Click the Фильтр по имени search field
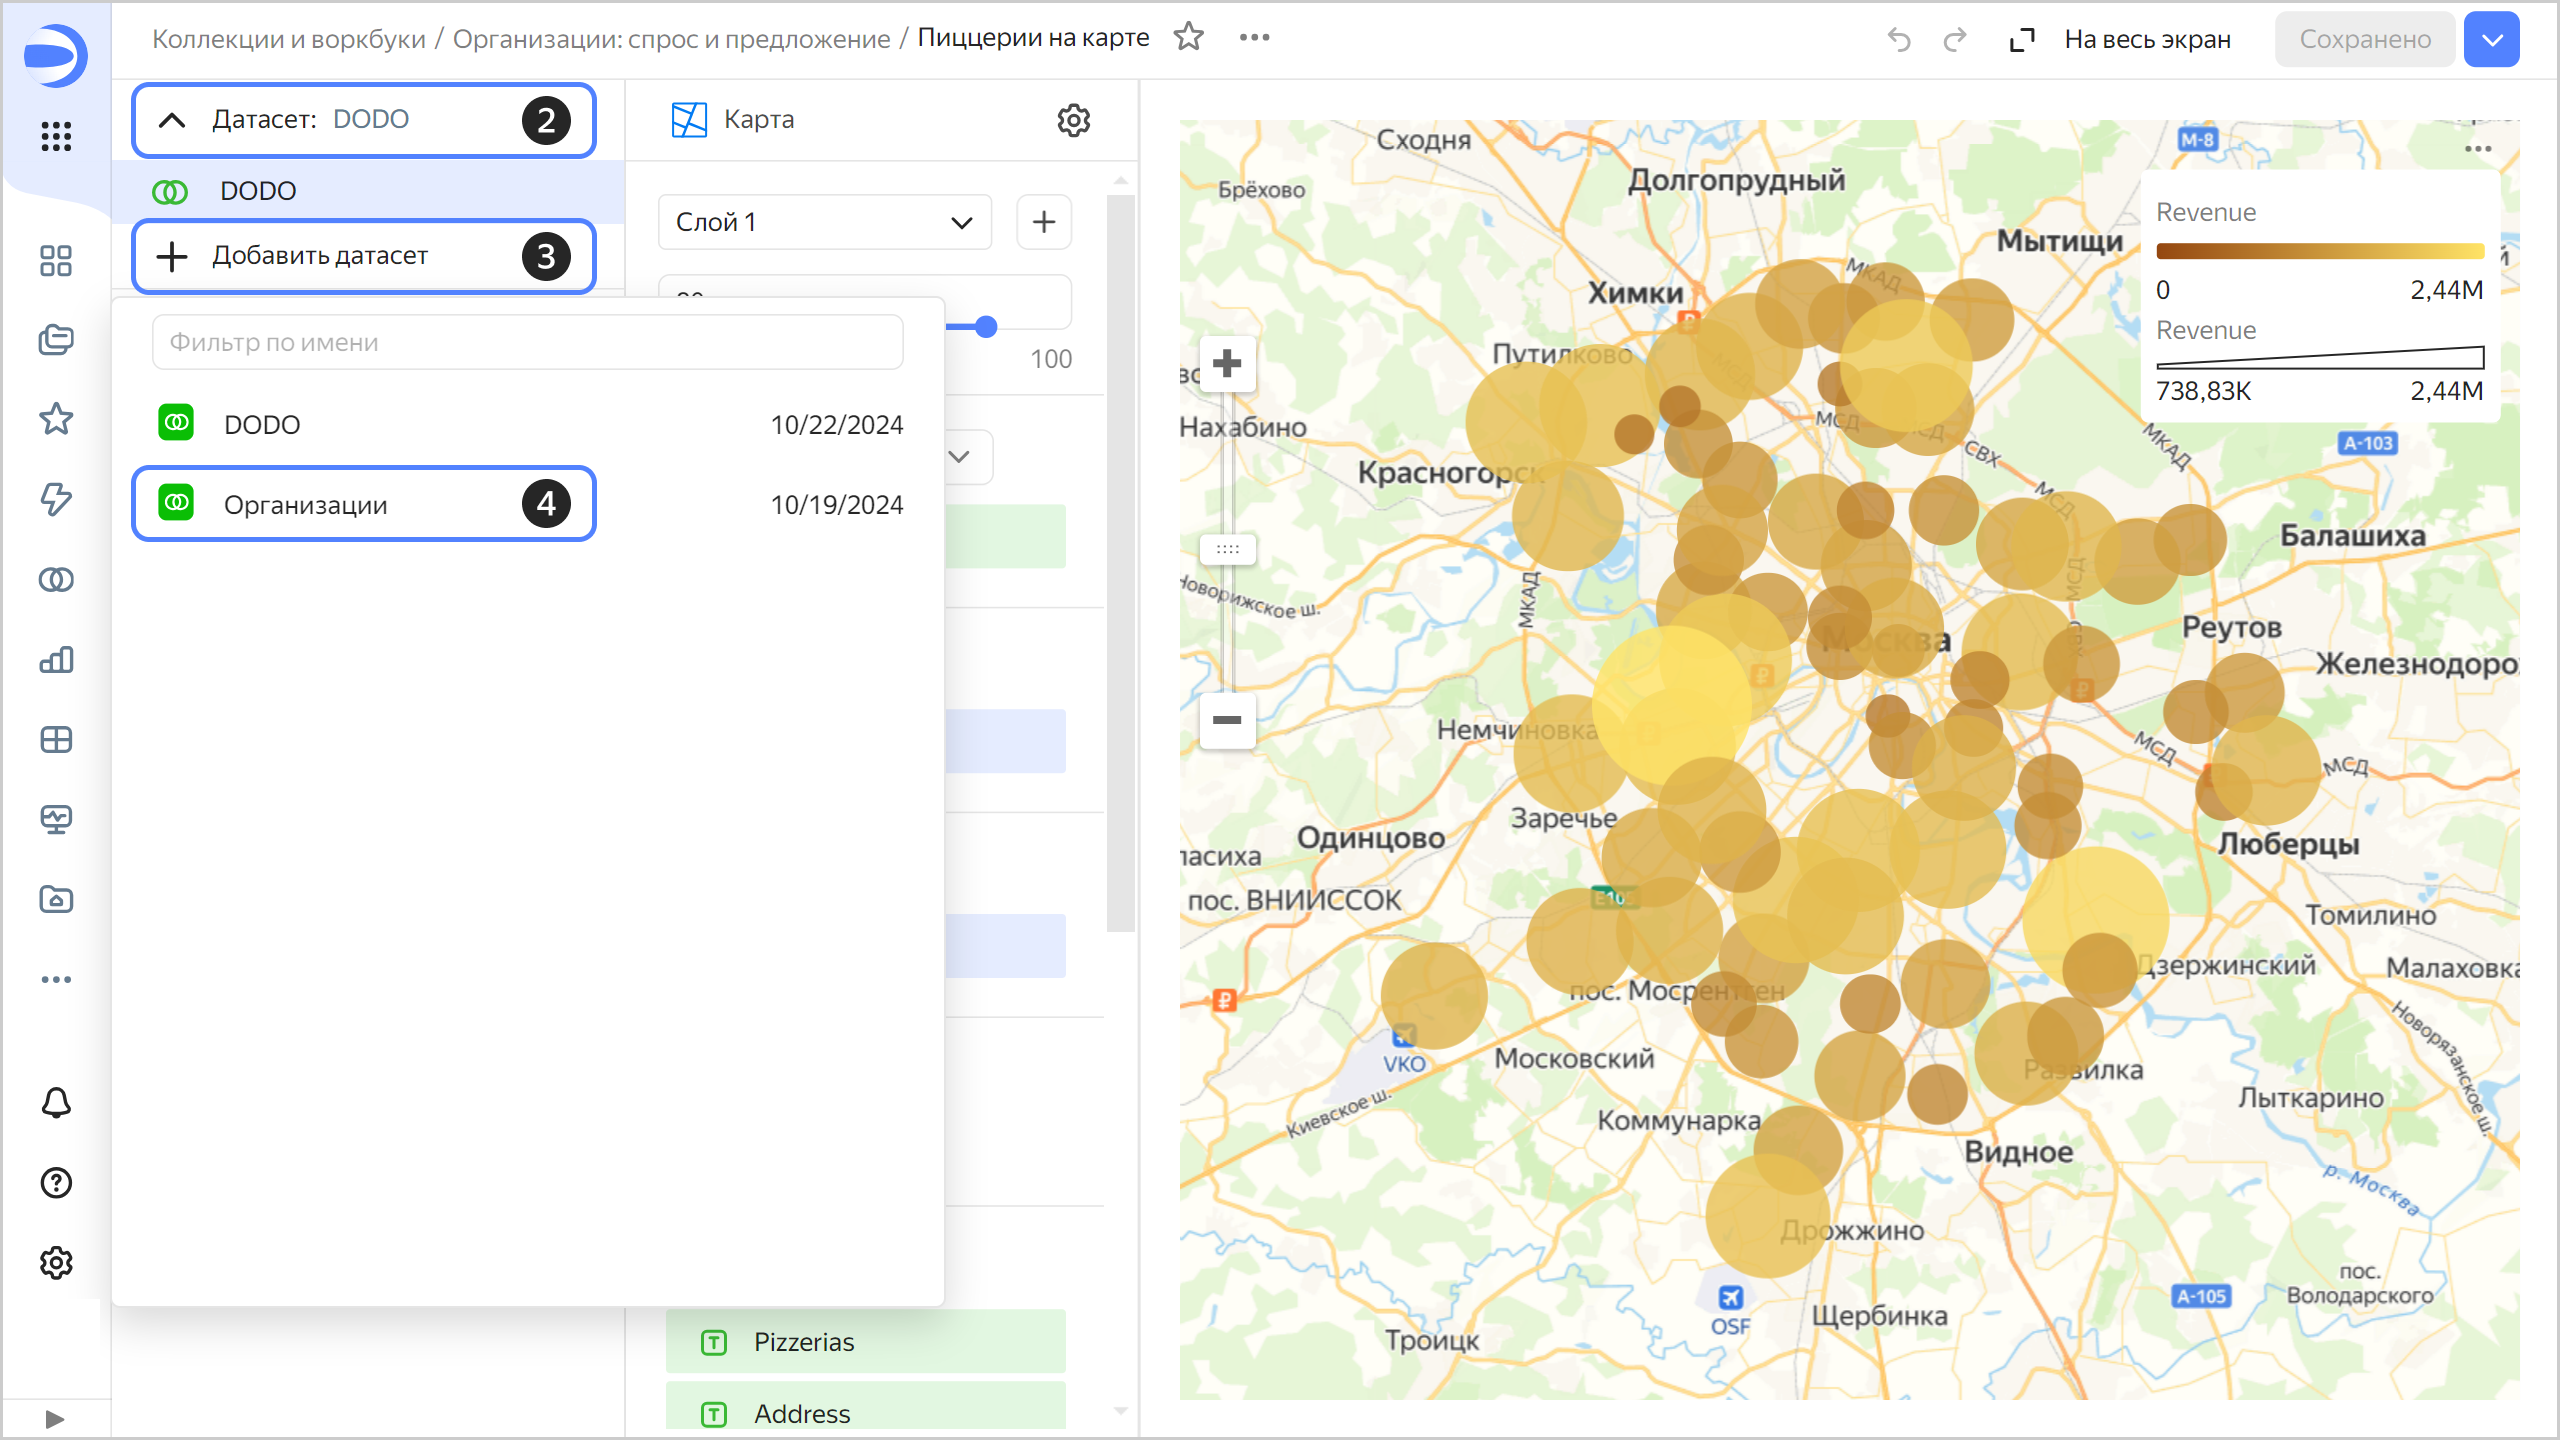This screenshot has width=2560, height=1440. pyautogui.click(x=528, y=342)
